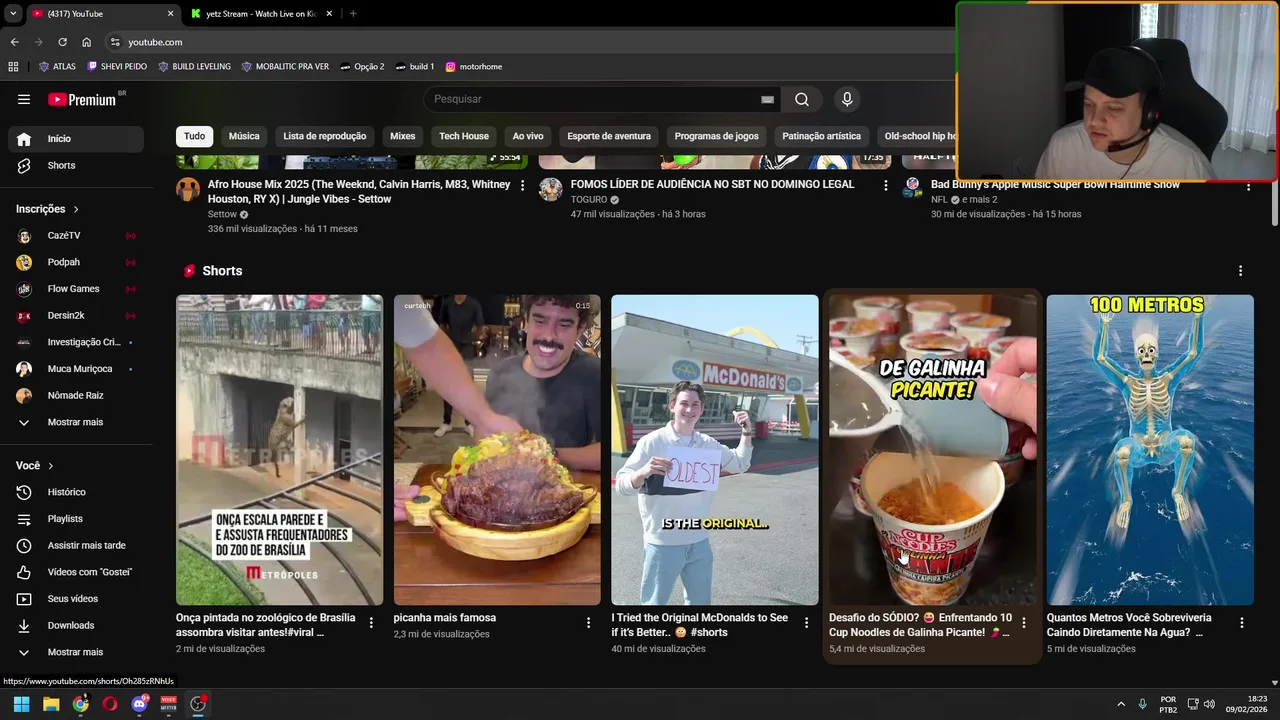Open Histórico in the sidebar
Screen dimensions: 1280x720
[76, 492]
